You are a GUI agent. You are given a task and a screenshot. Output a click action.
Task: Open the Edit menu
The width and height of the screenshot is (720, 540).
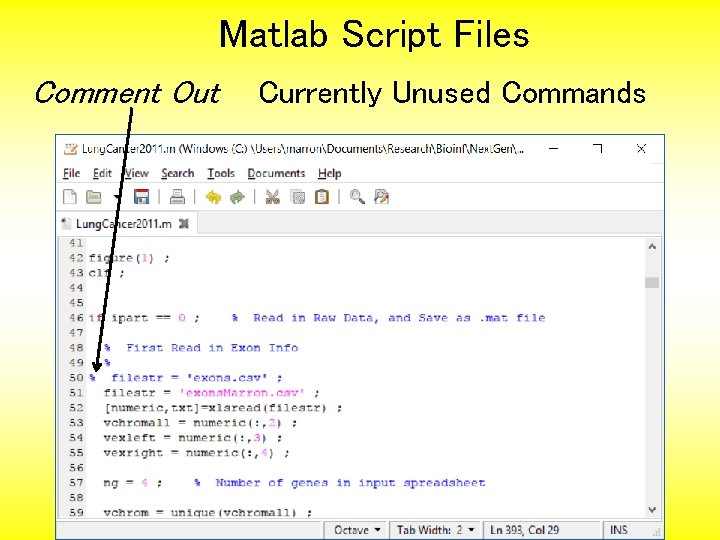pos(102,173)
